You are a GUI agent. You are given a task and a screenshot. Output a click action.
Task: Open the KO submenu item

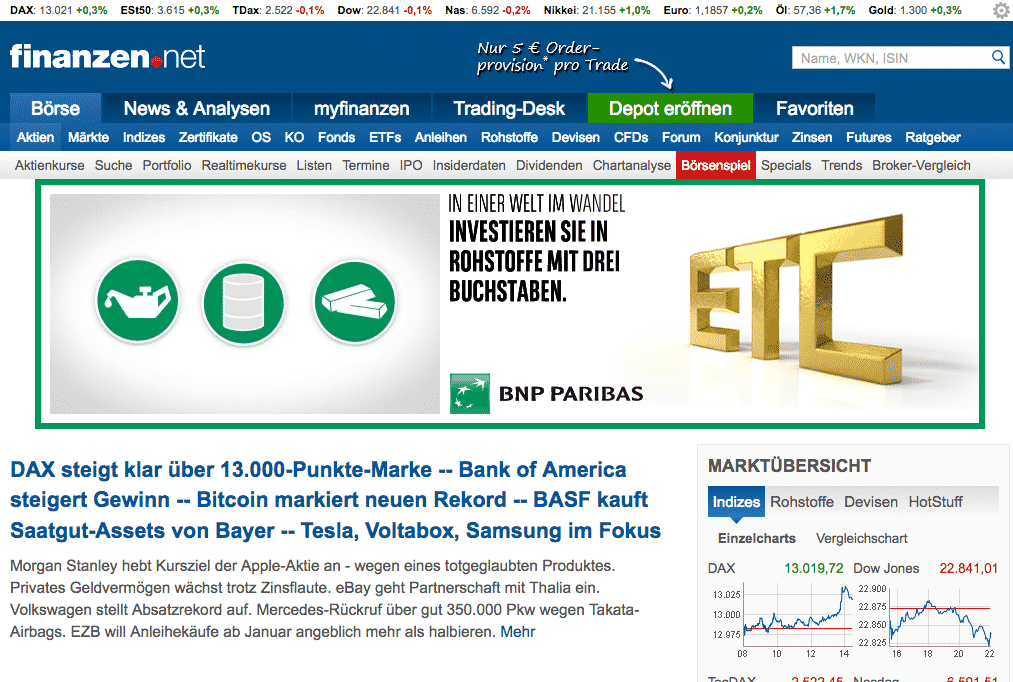pos(295,138)
